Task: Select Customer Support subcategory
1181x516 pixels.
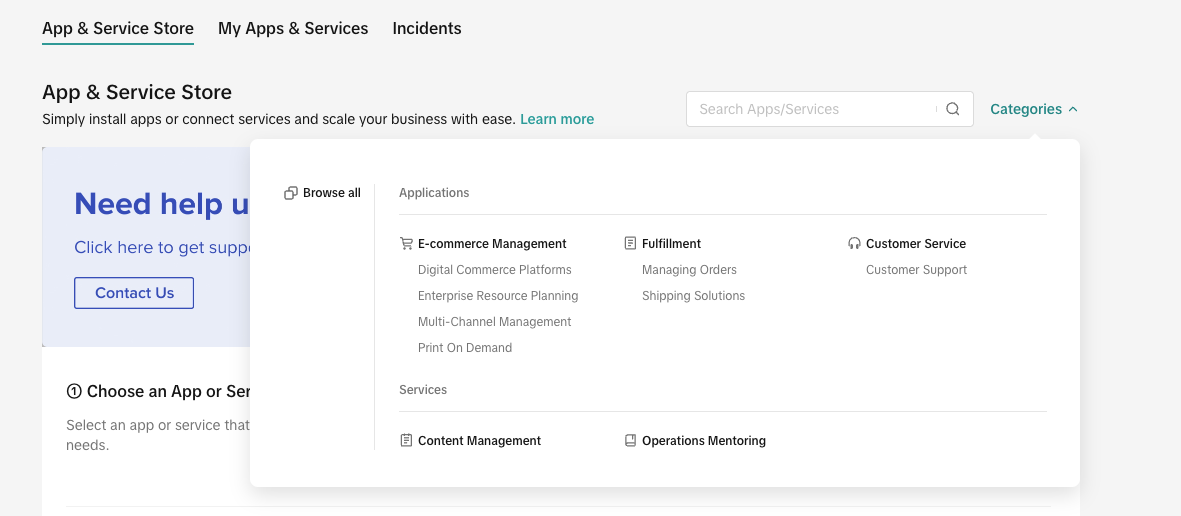Action: (916, 270)
